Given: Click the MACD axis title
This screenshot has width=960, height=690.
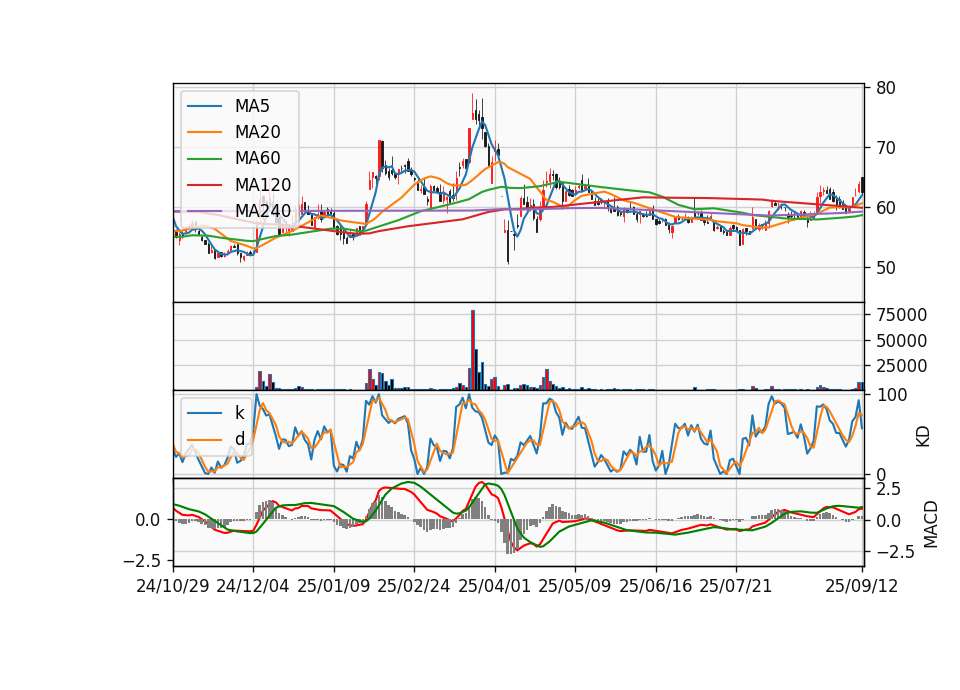Looking at the screenshot, I should coord(931,524).
